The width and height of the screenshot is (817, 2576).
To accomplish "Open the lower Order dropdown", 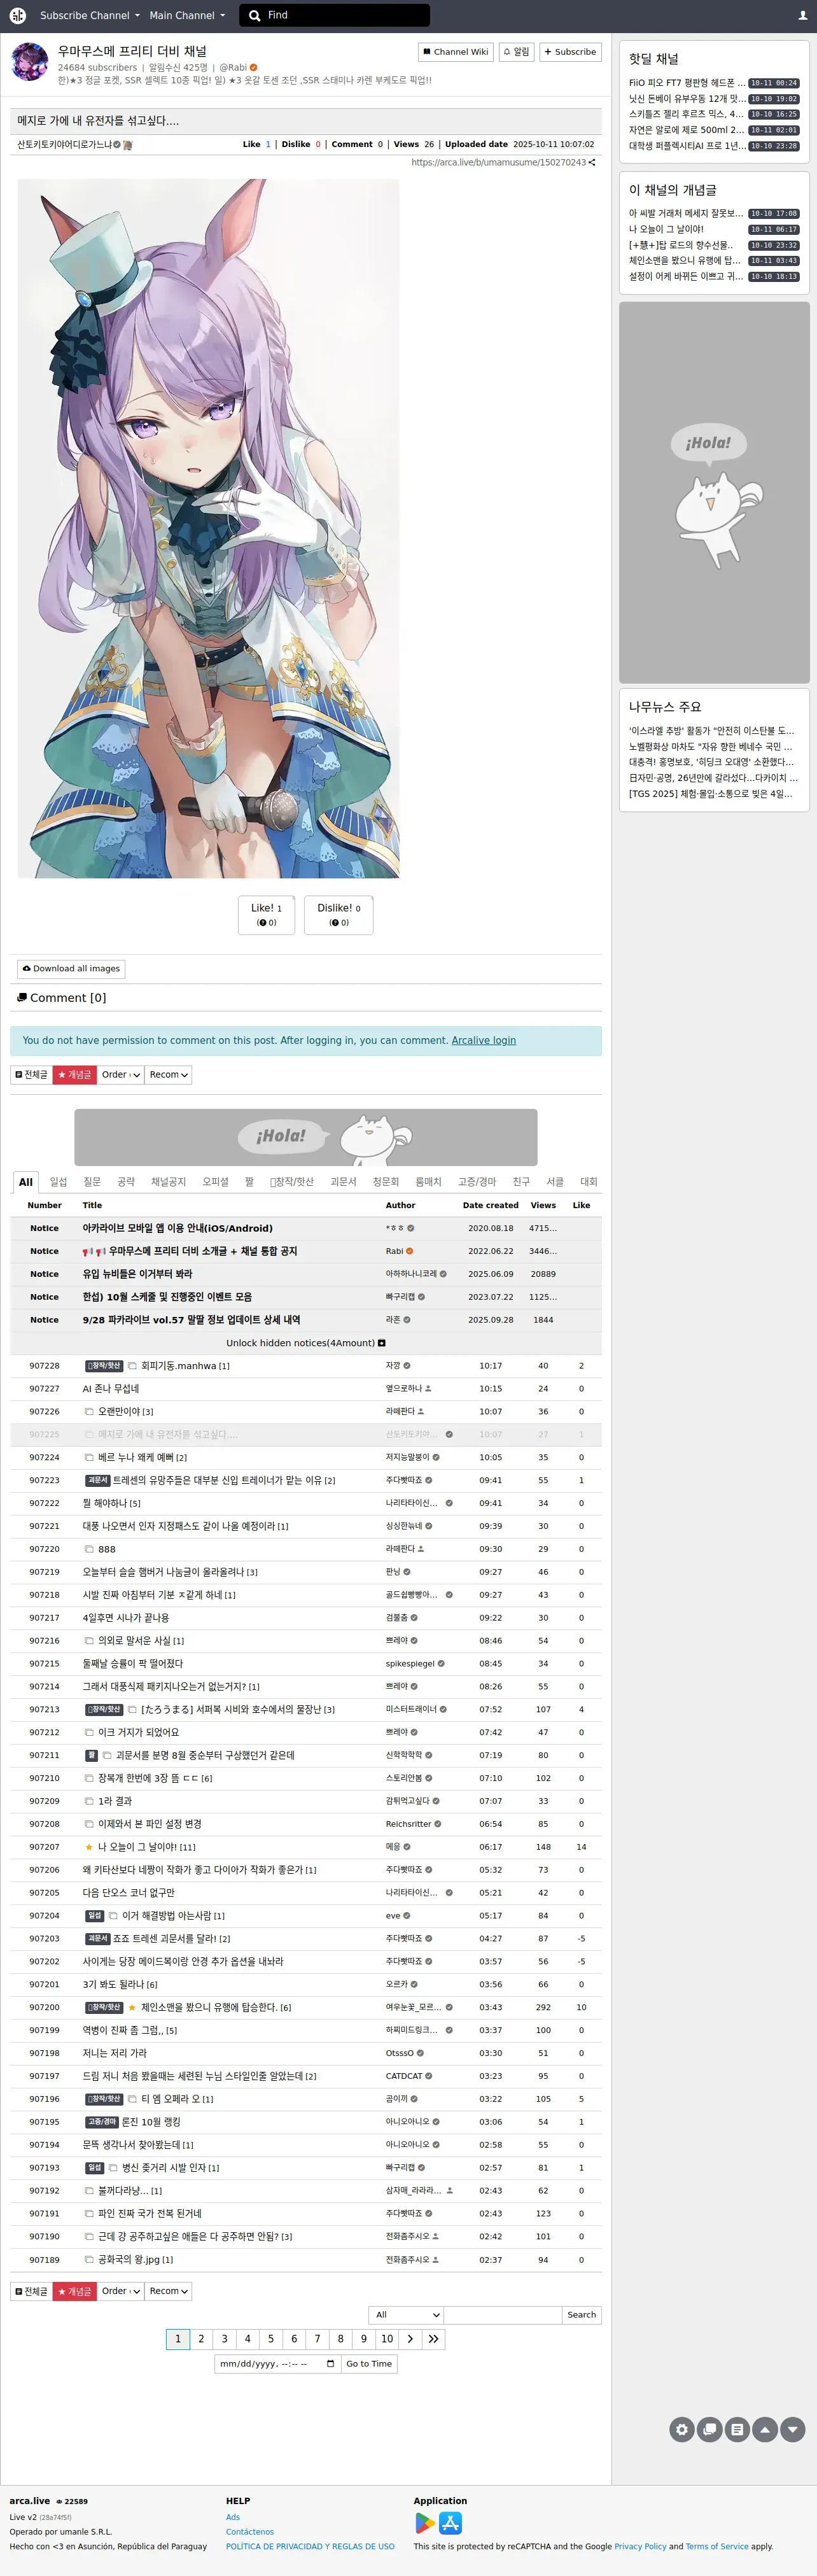I will click(x=120, y=2291).
